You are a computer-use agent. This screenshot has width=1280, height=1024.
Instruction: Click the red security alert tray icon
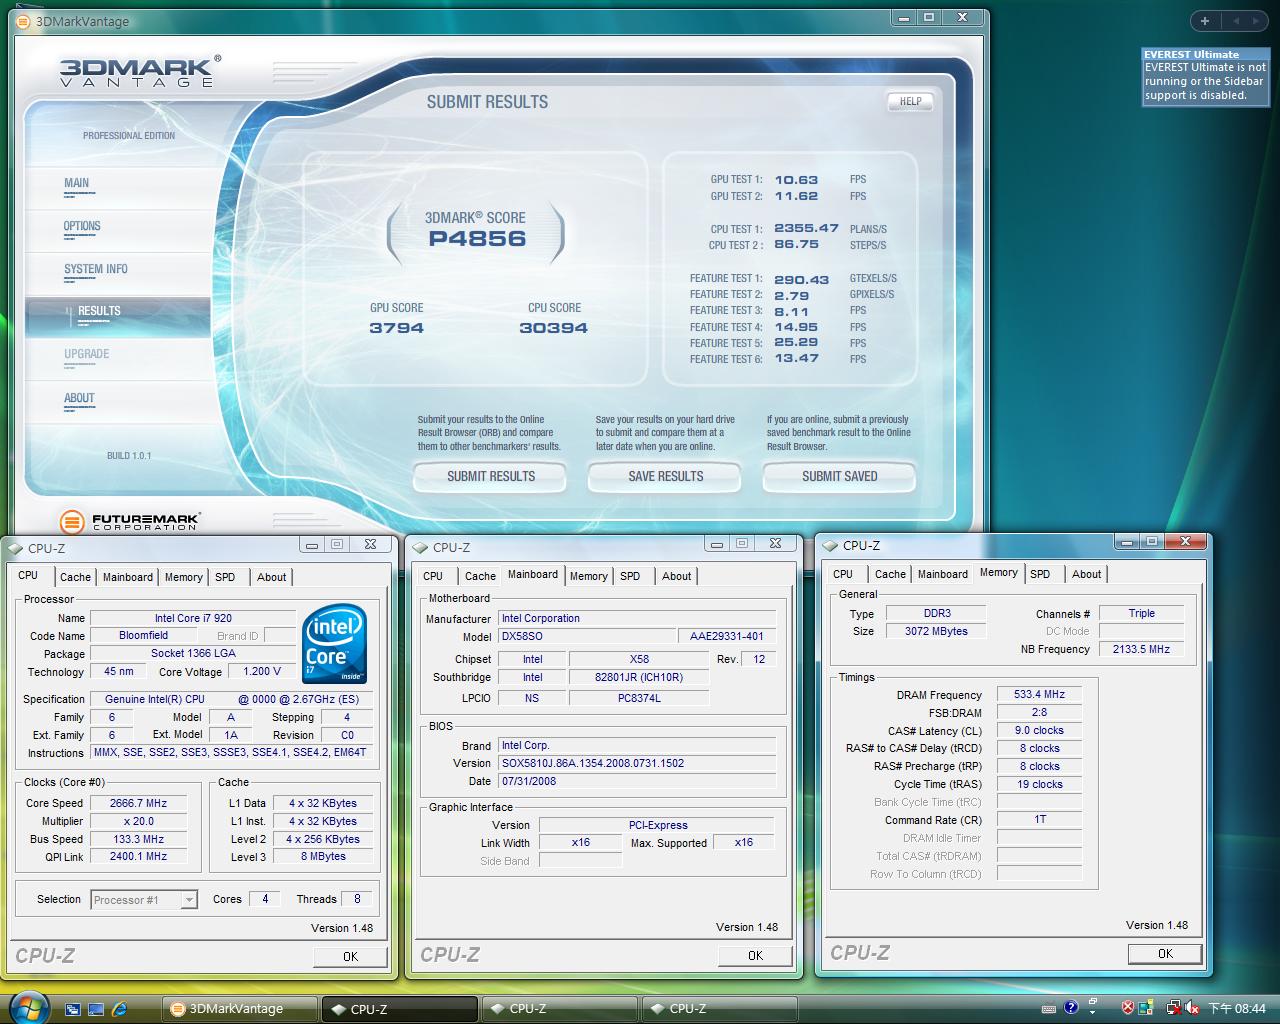coord(1128,1008)
